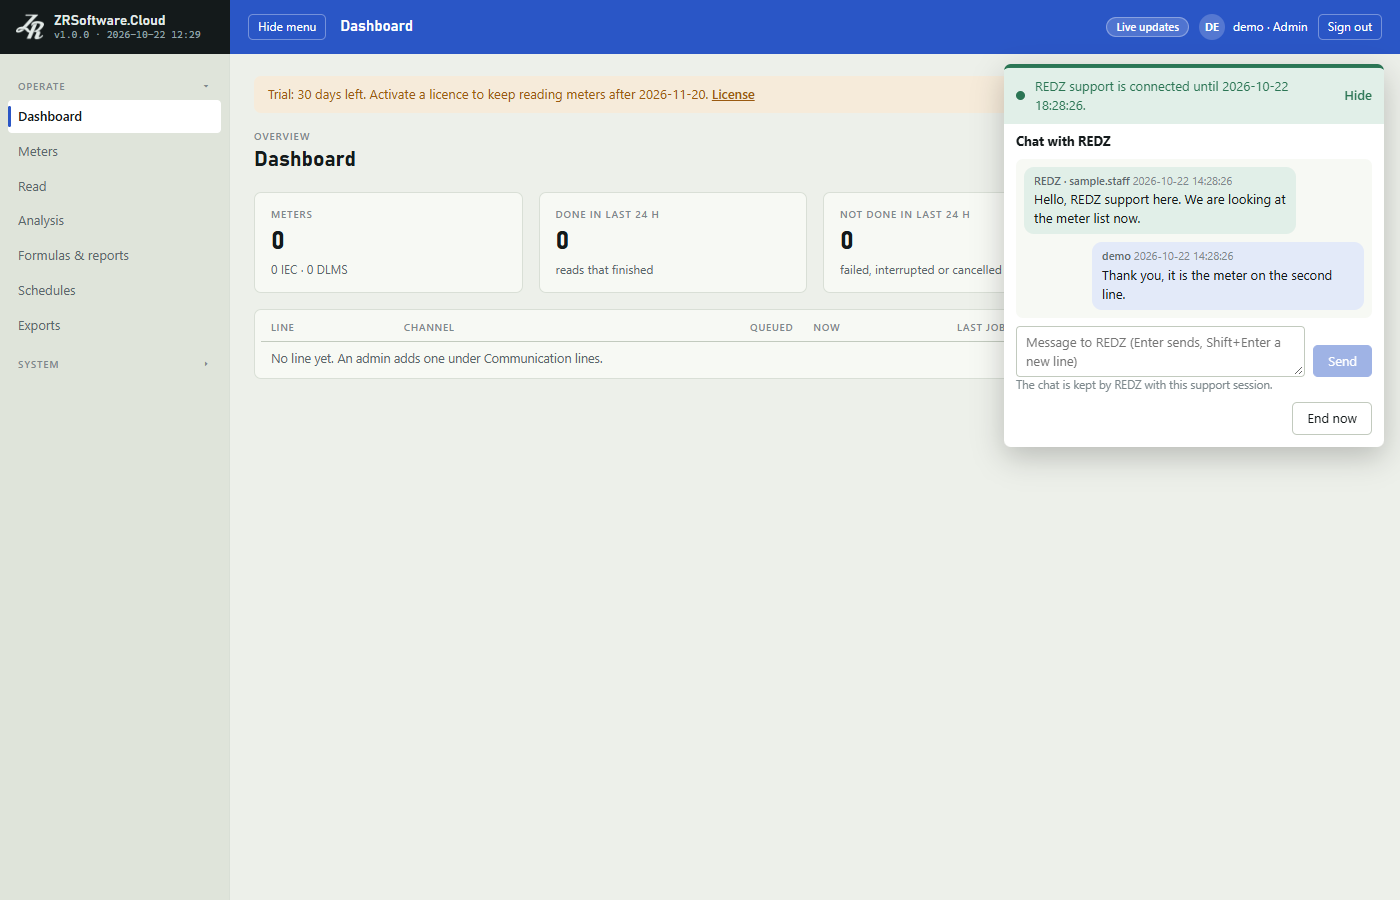The image size is (1400, 900).
Task: Collapse the OPERATE sidebar section
Action: [x=114, y=87]
